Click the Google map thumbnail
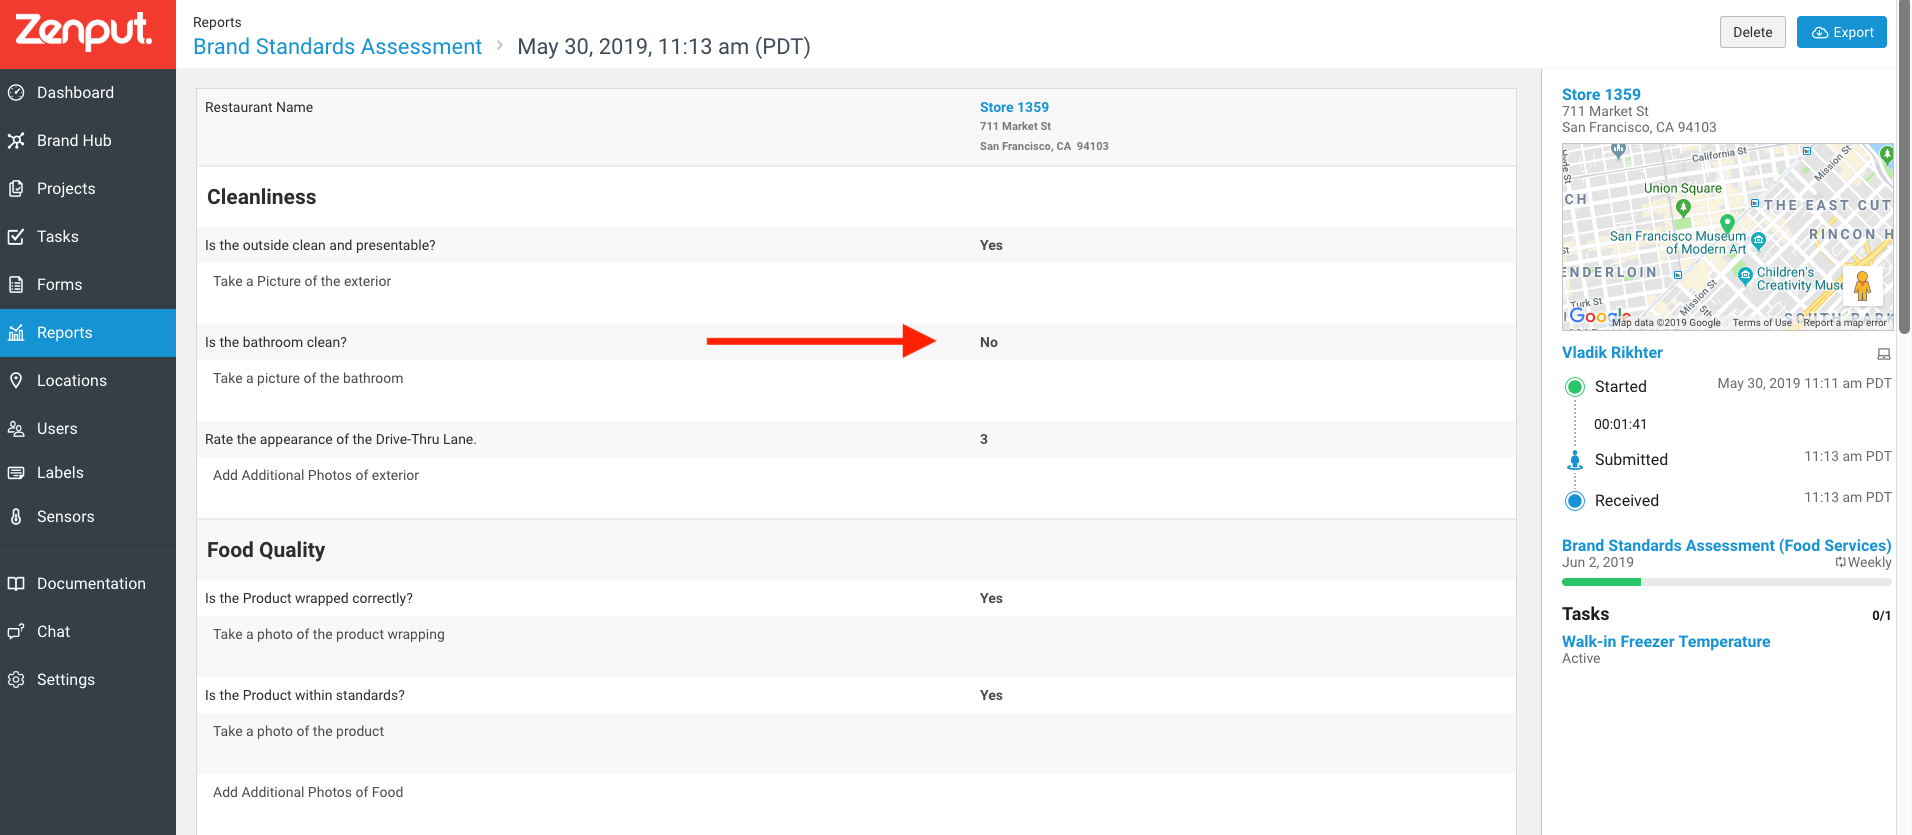Screen dimensions: 1912x835 pyautogui.click(x=1727, y=236)
